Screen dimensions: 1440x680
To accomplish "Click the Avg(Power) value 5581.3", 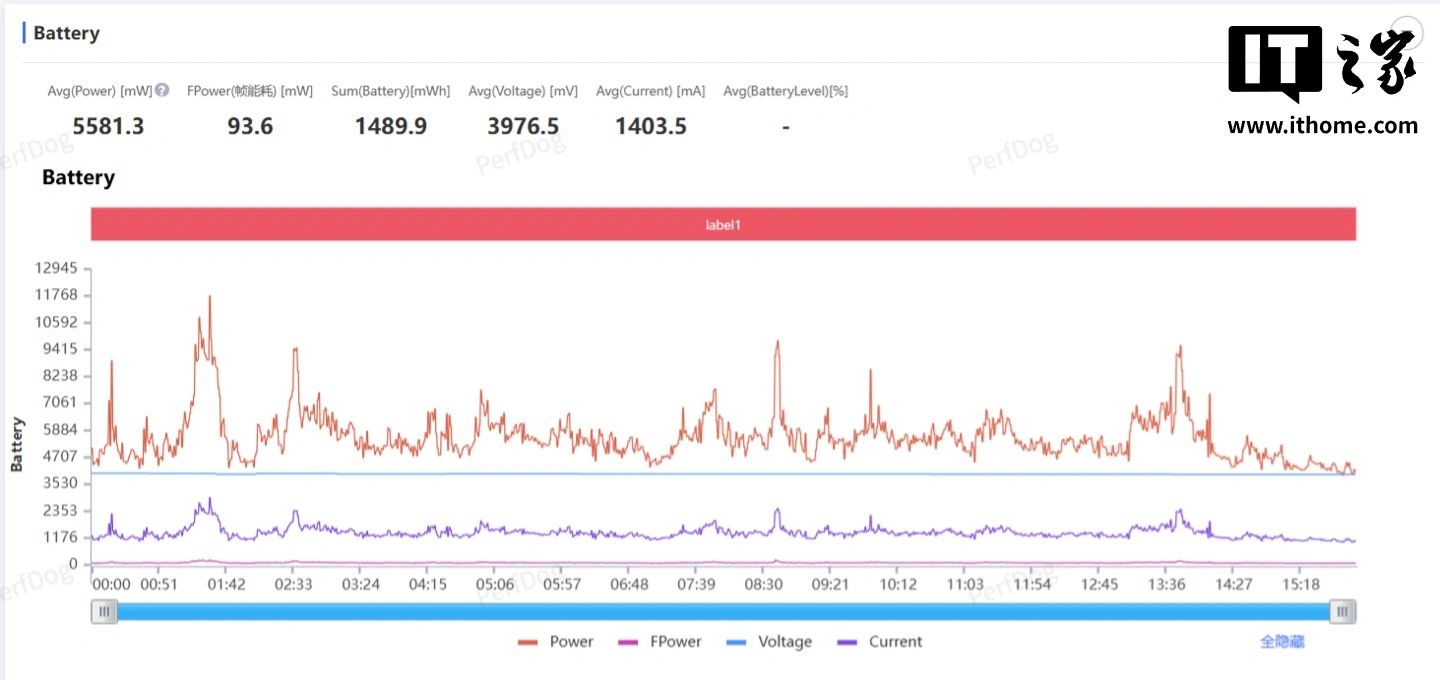I will coord(108,126).
